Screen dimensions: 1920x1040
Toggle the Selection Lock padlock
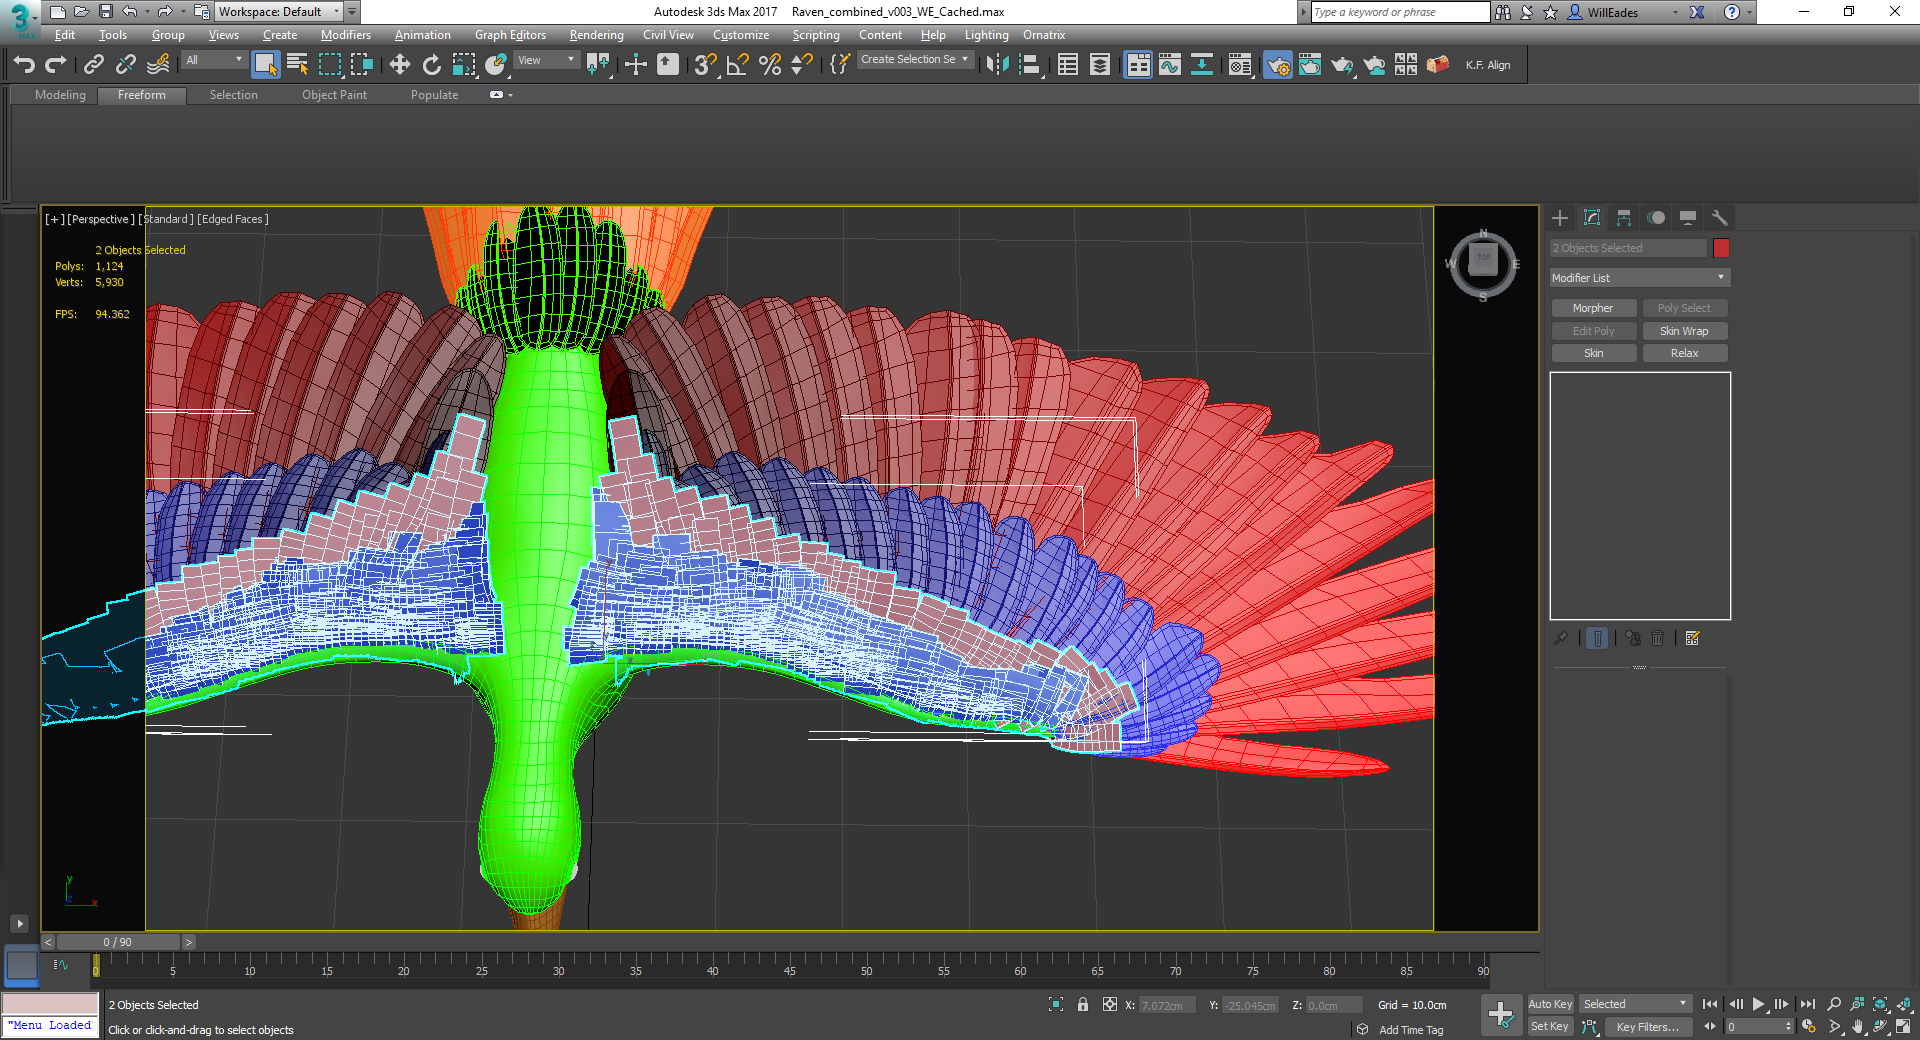(1083, 1005)
